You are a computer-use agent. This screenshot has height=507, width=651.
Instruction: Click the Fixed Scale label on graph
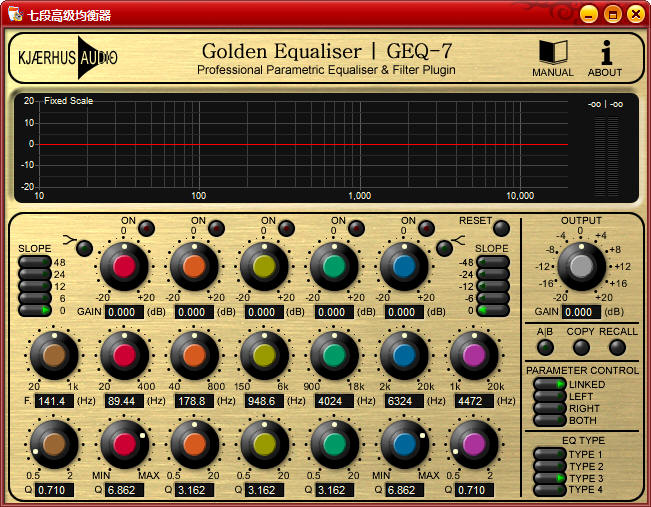point(69,101)
